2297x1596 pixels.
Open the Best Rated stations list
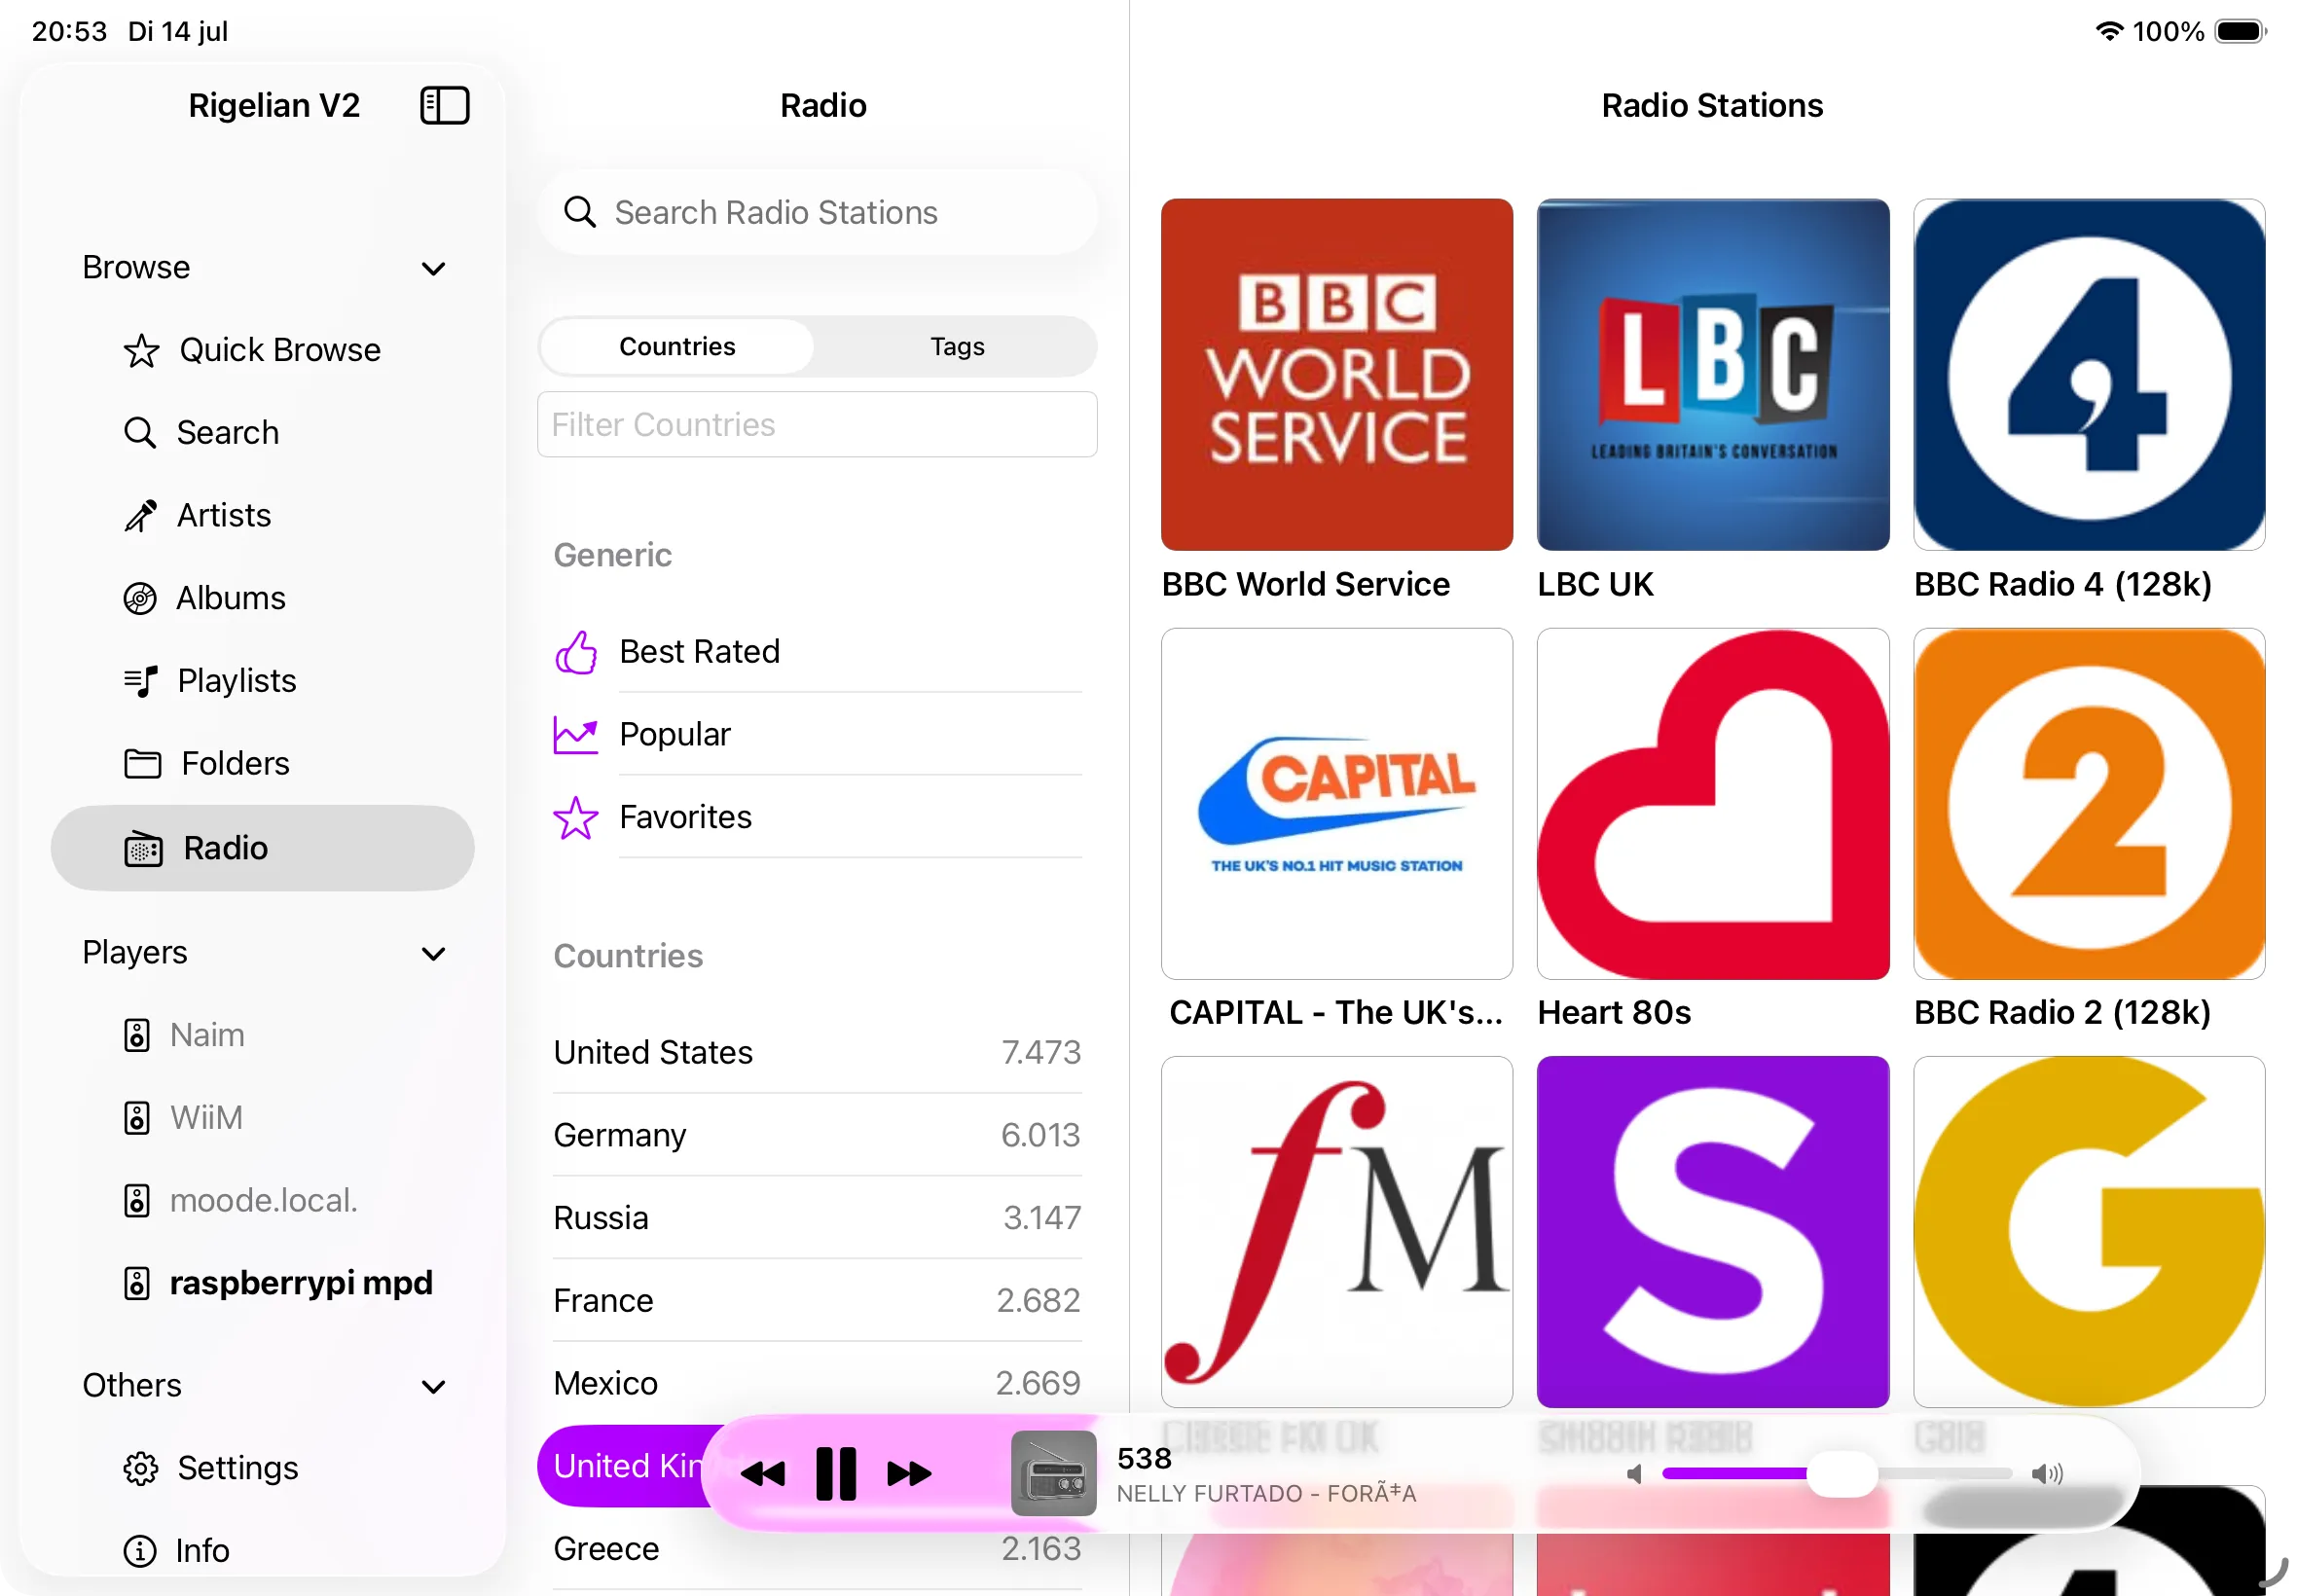tap(817, 652)
